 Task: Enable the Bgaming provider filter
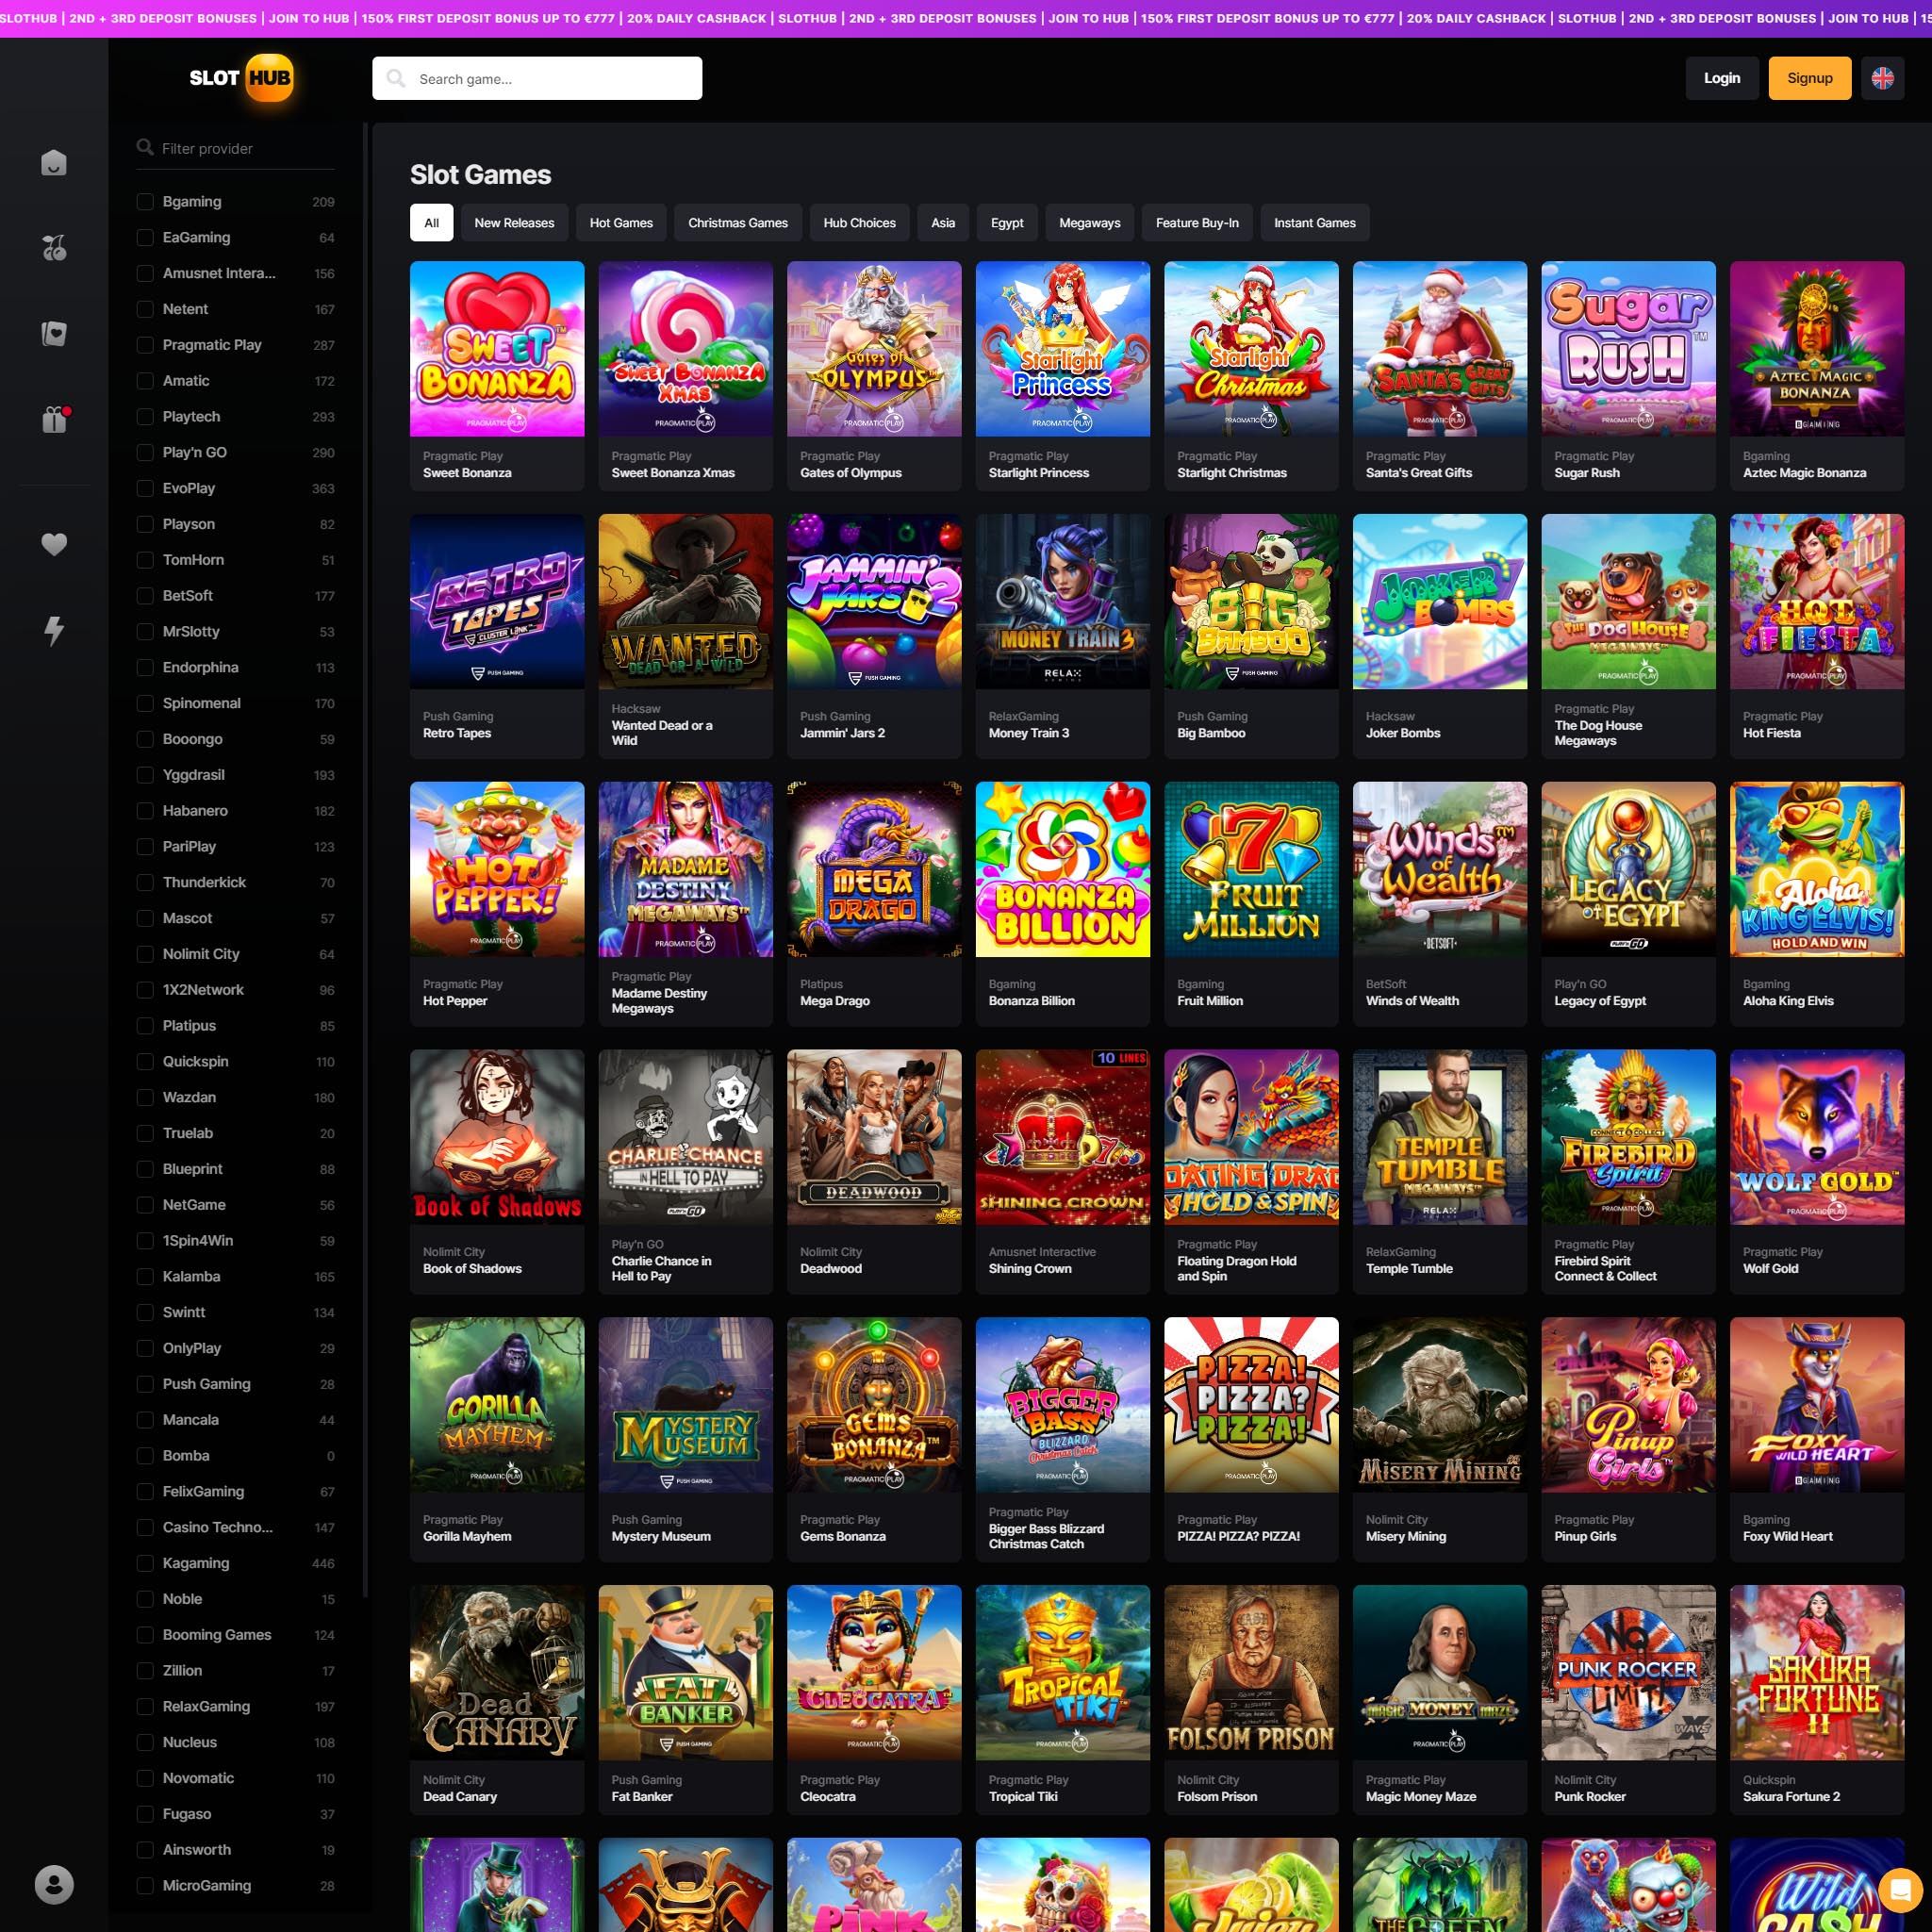pyautogui.click(x=145, y=202)
